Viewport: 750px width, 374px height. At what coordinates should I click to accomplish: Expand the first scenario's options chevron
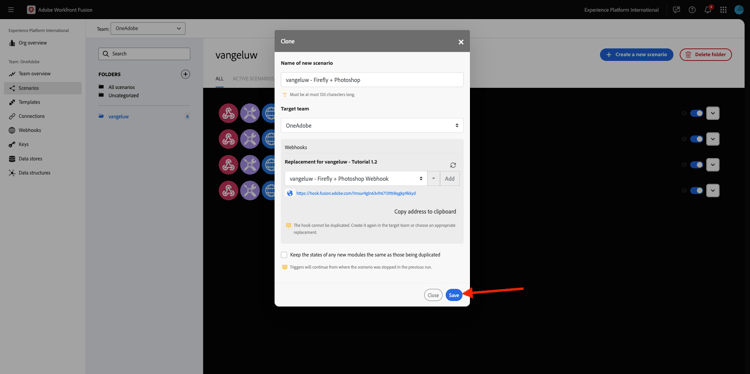pyautogui.click(x=713, y=113)
